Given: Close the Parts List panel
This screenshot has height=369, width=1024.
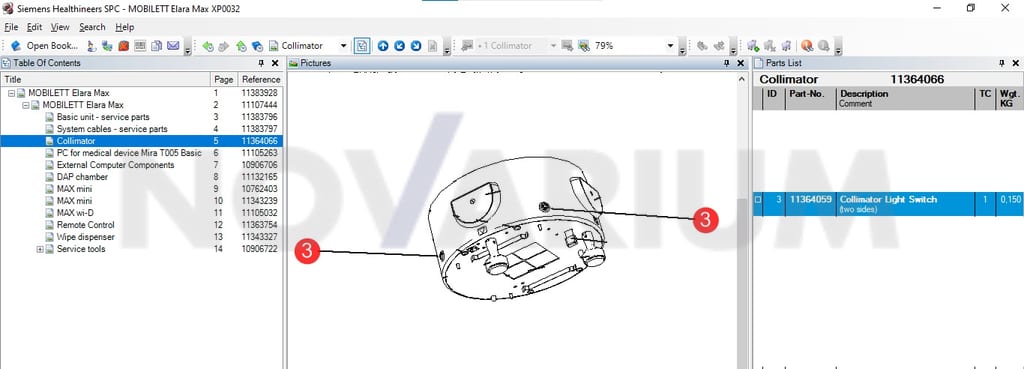Looking at the screenshot, I should [x=1016, y=63].
